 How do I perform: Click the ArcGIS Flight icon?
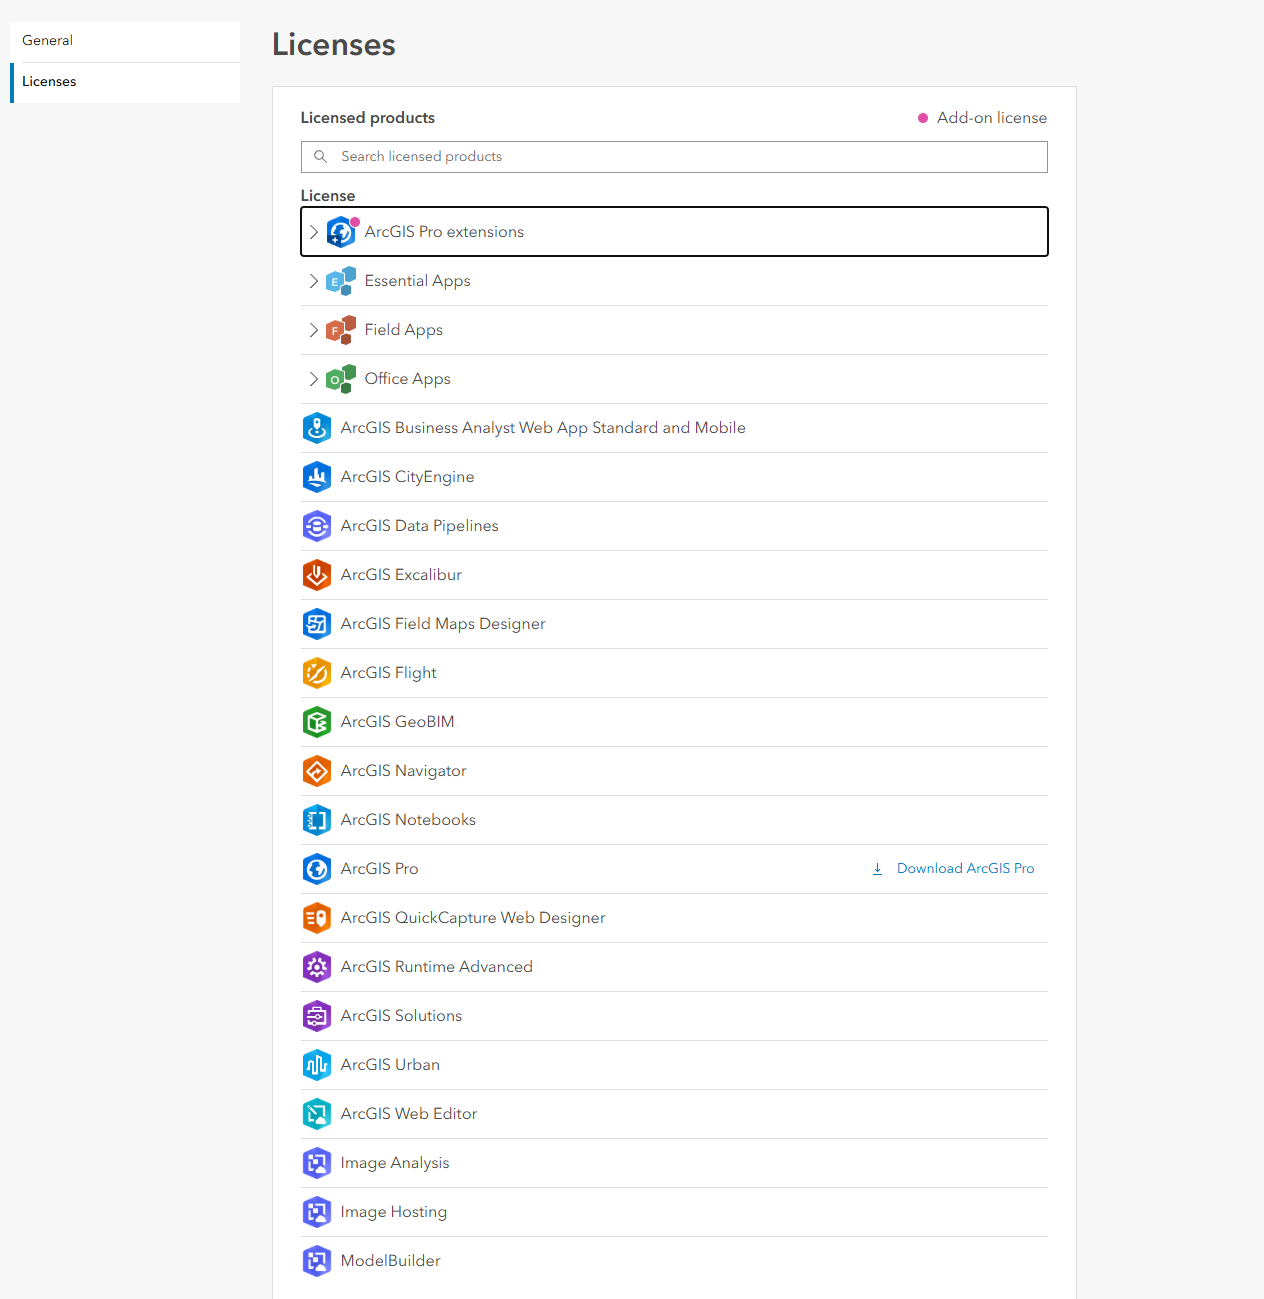[317, 673]
